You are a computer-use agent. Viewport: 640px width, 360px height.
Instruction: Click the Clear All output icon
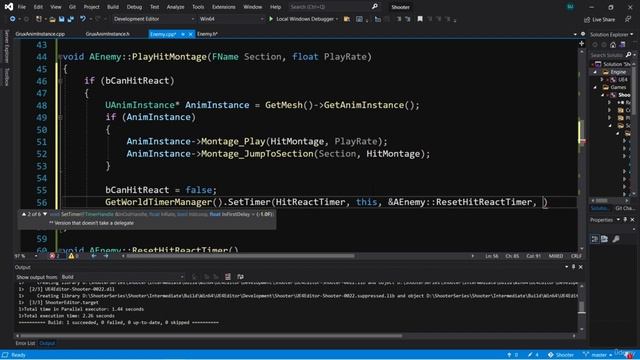pos(228,277)
